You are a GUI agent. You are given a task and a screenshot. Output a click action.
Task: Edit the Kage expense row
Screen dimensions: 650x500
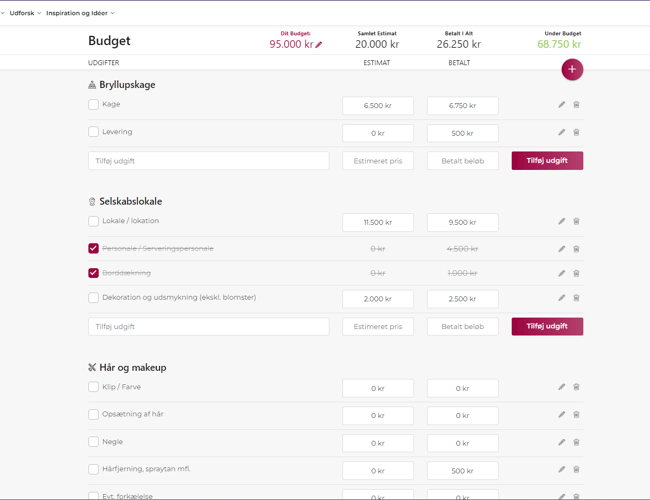pyautogui.click(x=561, y=105)
